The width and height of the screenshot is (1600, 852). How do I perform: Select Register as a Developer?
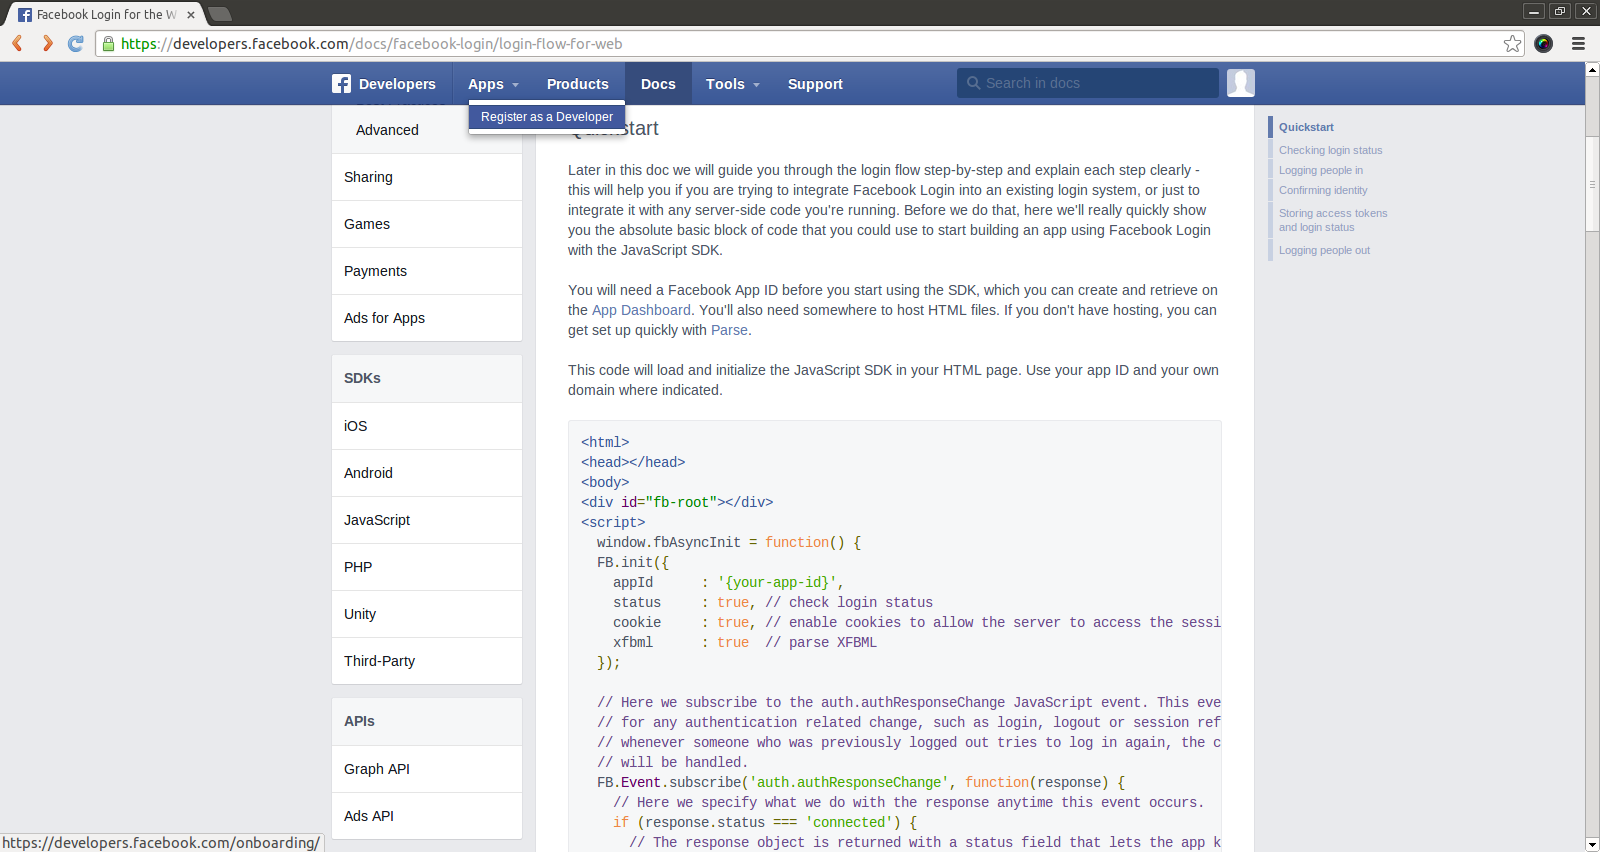(x=547, y=117)
